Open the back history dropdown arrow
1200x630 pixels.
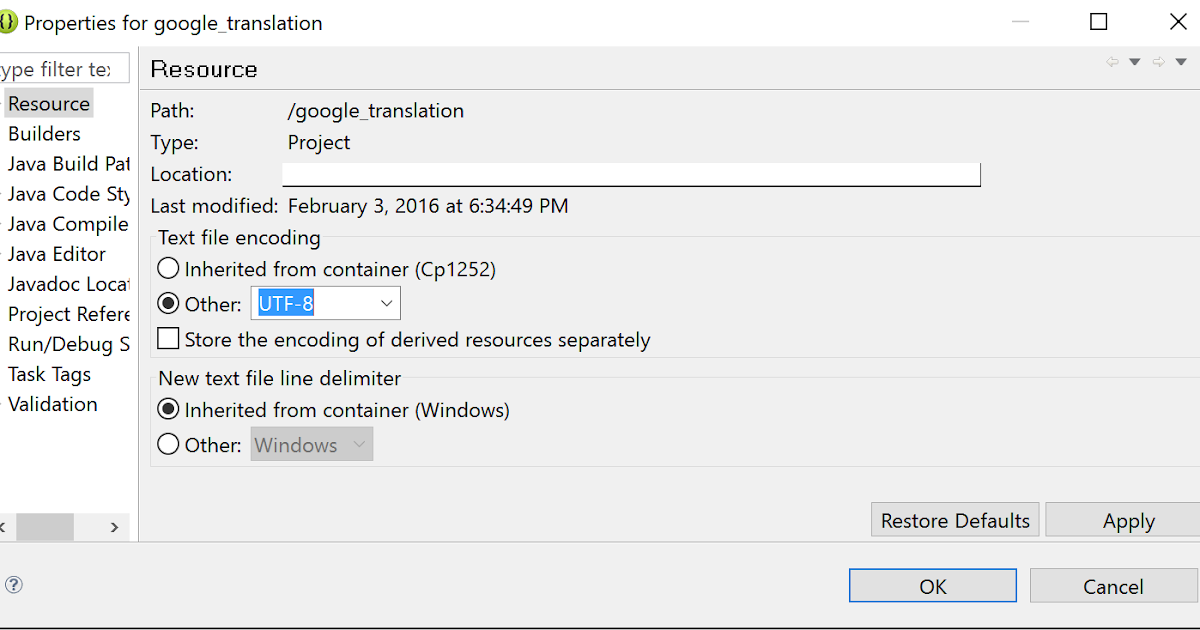click(1135, 62)
